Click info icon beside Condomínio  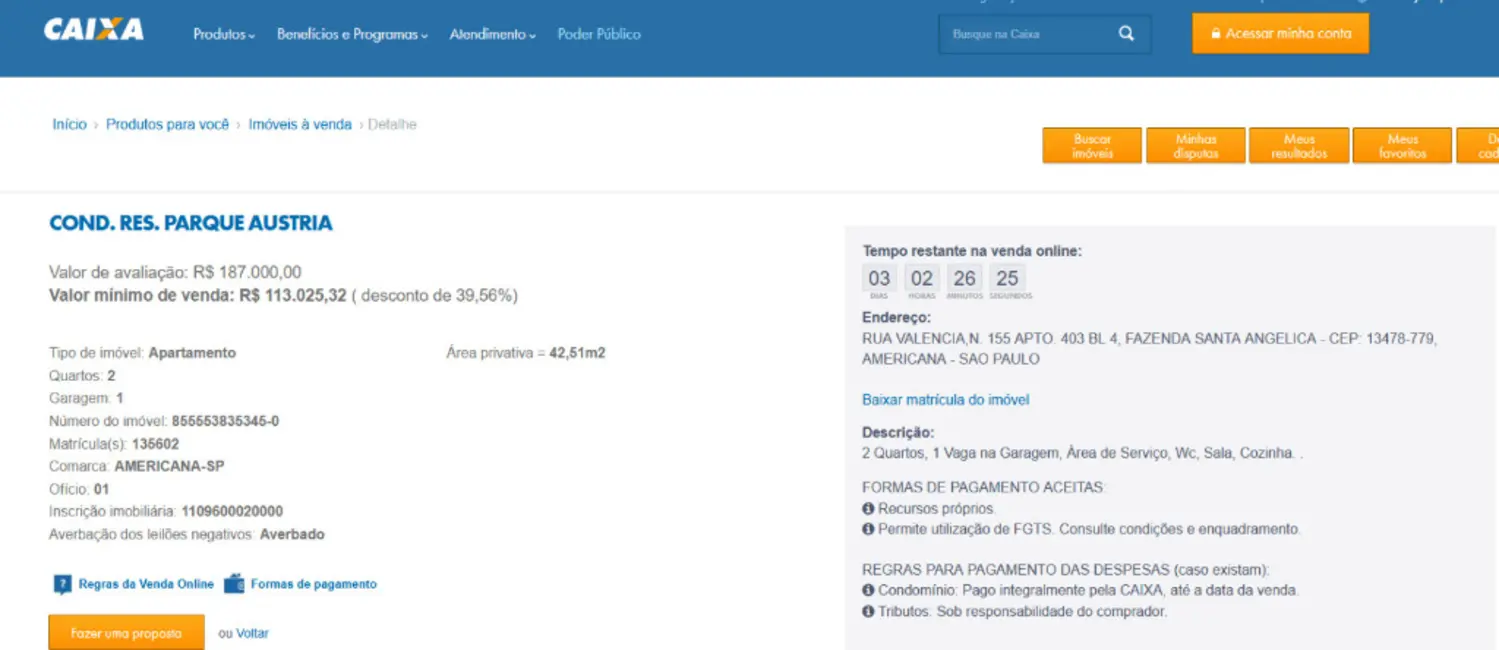click(x=868, y=591)
